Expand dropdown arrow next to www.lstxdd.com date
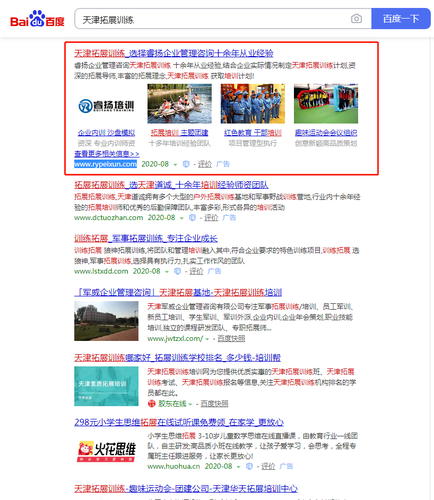The height and width of the screenshot is (500, 434). click(x=167, y=272)
